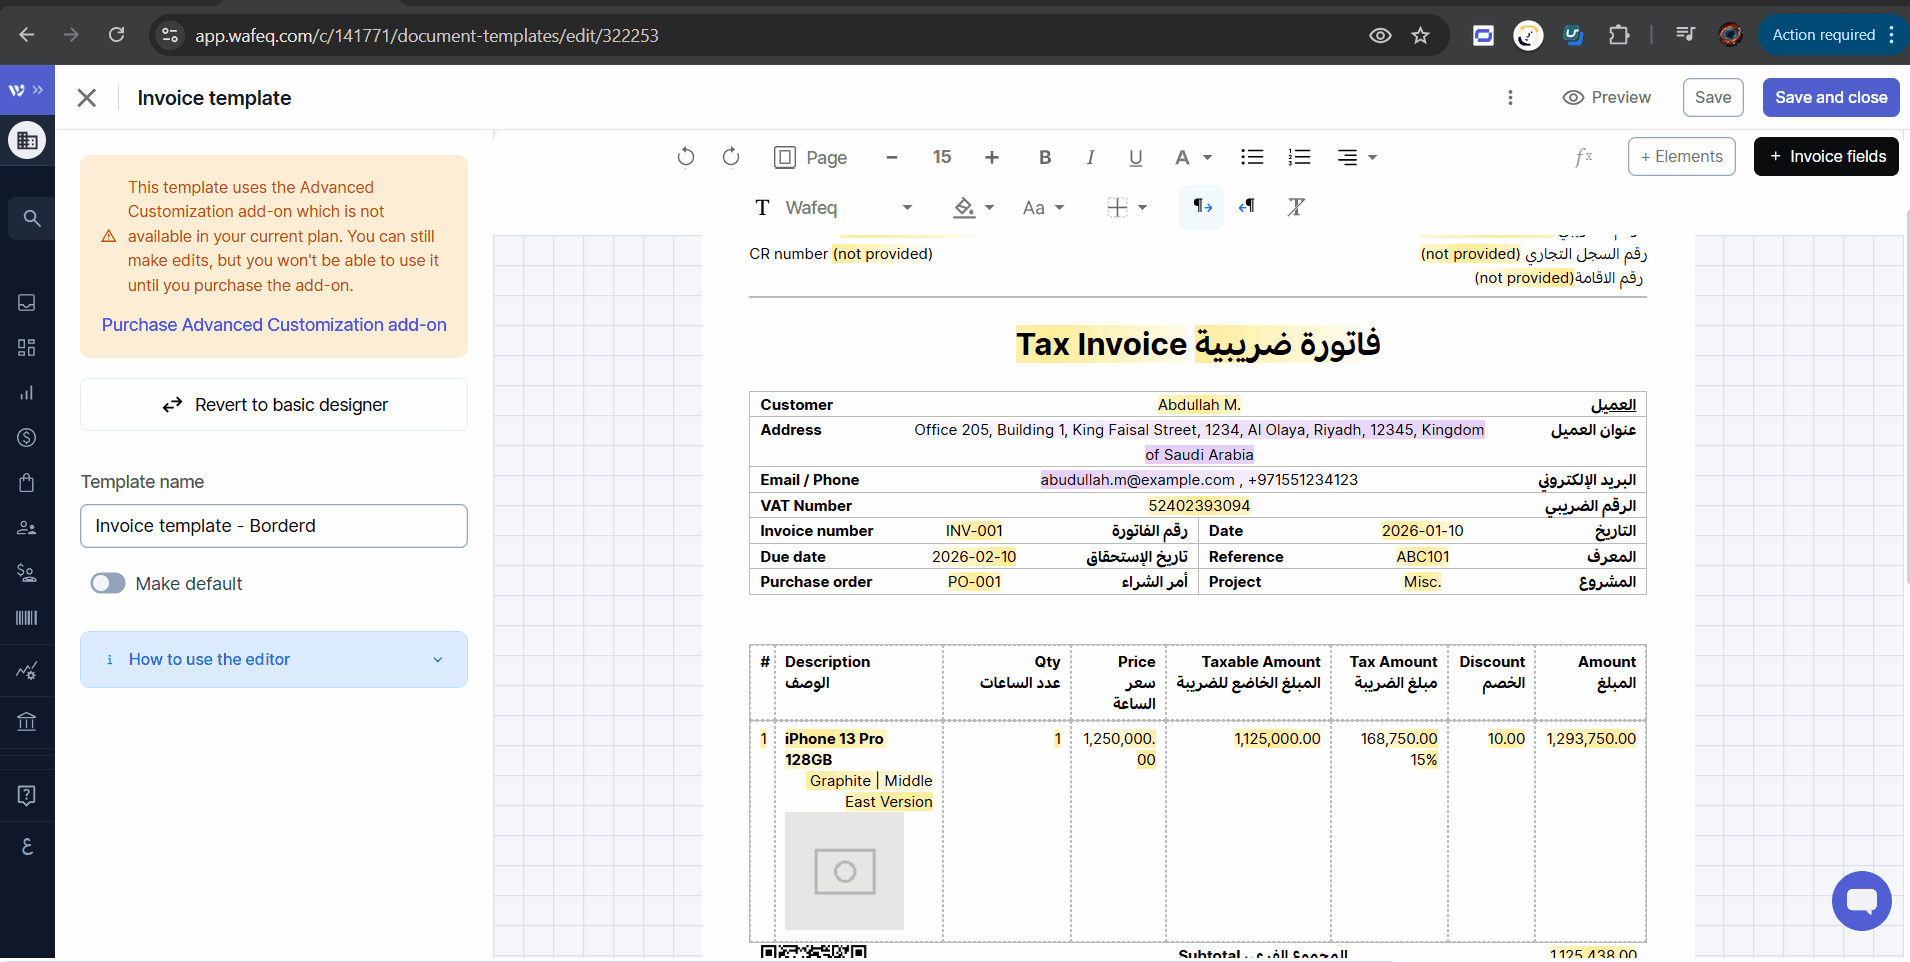The height and width of the screenshot is (962, 1910).
Task: Open the chat support bubble
Action: (1861, 900)
